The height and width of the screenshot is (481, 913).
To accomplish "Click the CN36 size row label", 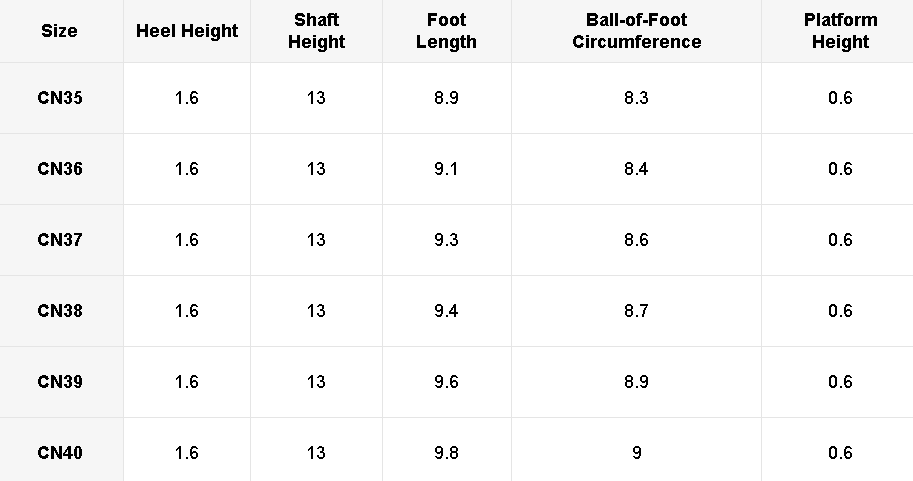I will (x=60, y=169).
